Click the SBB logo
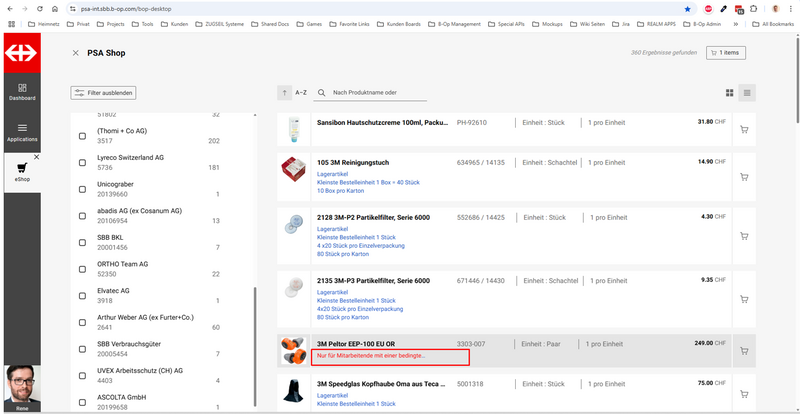The width and height of the screenshot is (800, 414). [22, 51]
